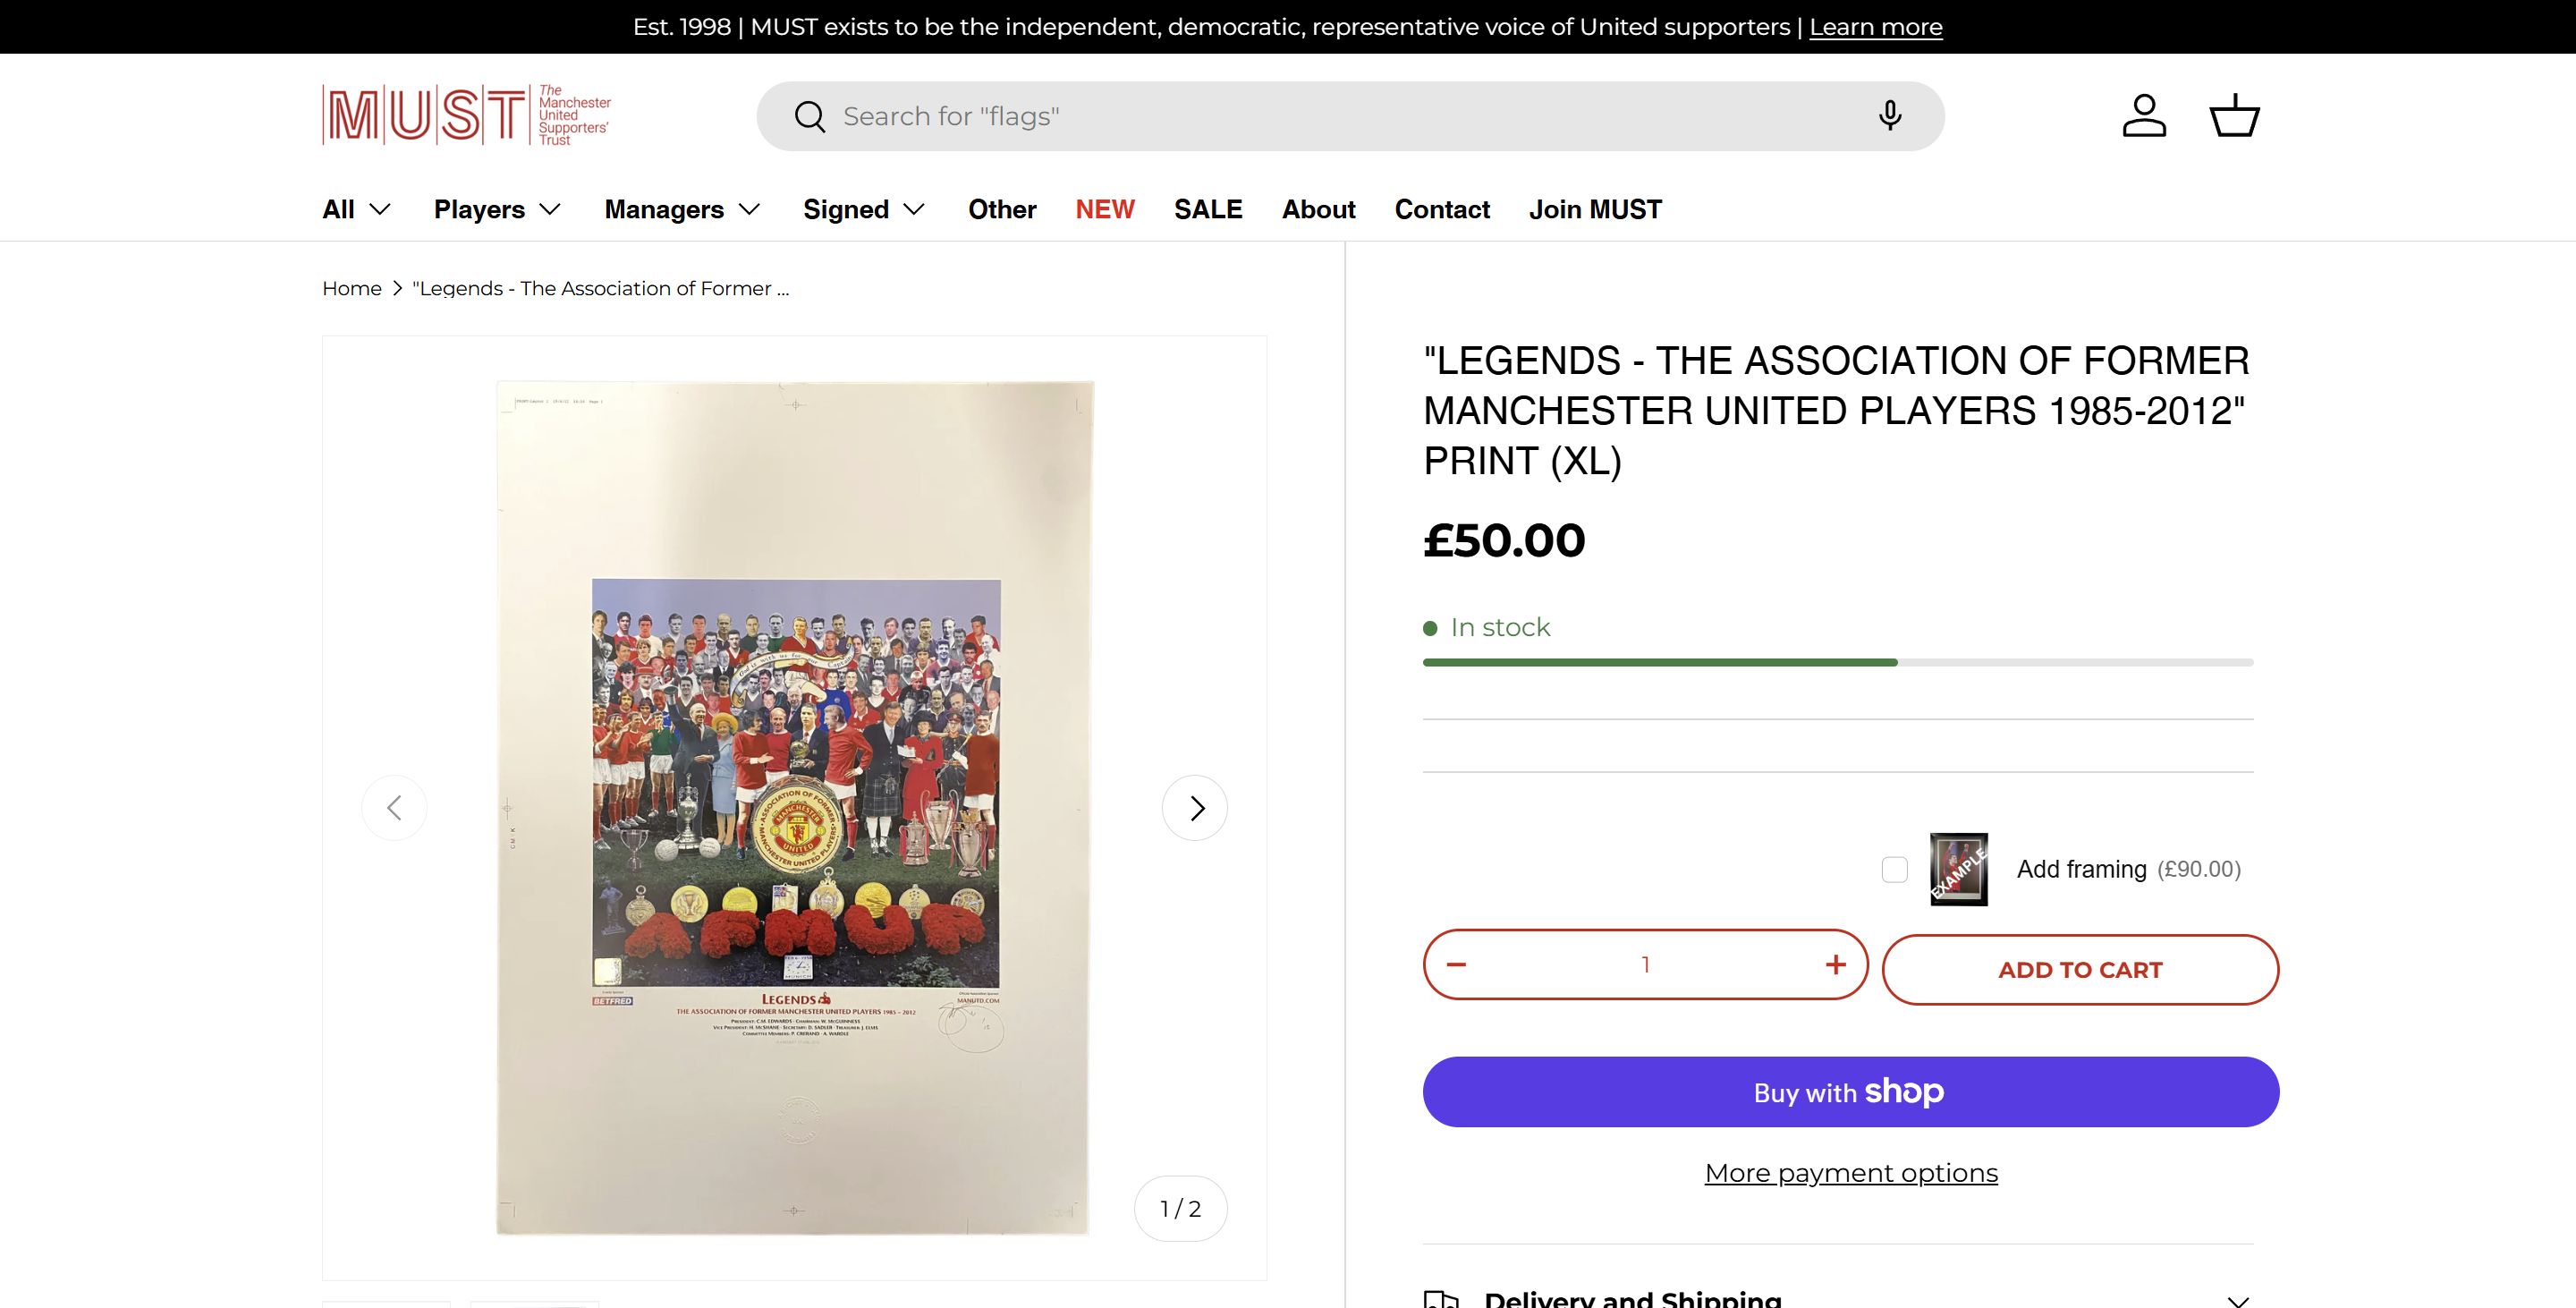Viewport: 2576px width, 1308px height.
Task: Increase quantity with plus icon
Action: coord(1835,965)
